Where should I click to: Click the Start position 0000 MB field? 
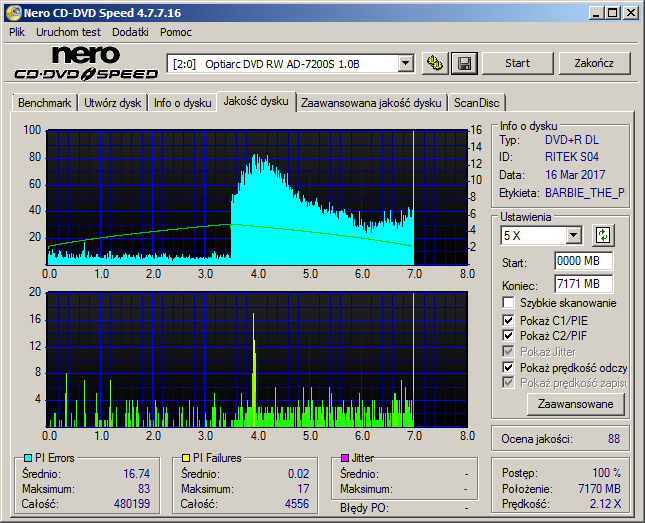(x=583, y=261)
